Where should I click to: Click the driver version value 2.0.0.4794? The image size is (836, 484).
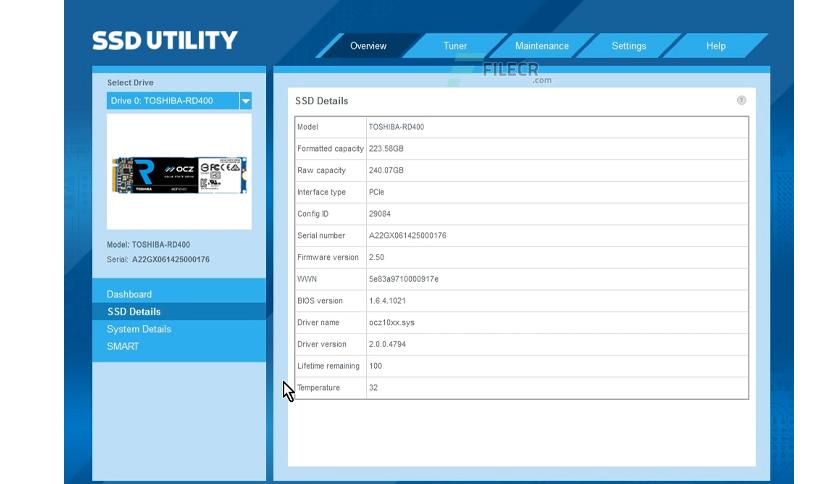[x=387, y=344]
